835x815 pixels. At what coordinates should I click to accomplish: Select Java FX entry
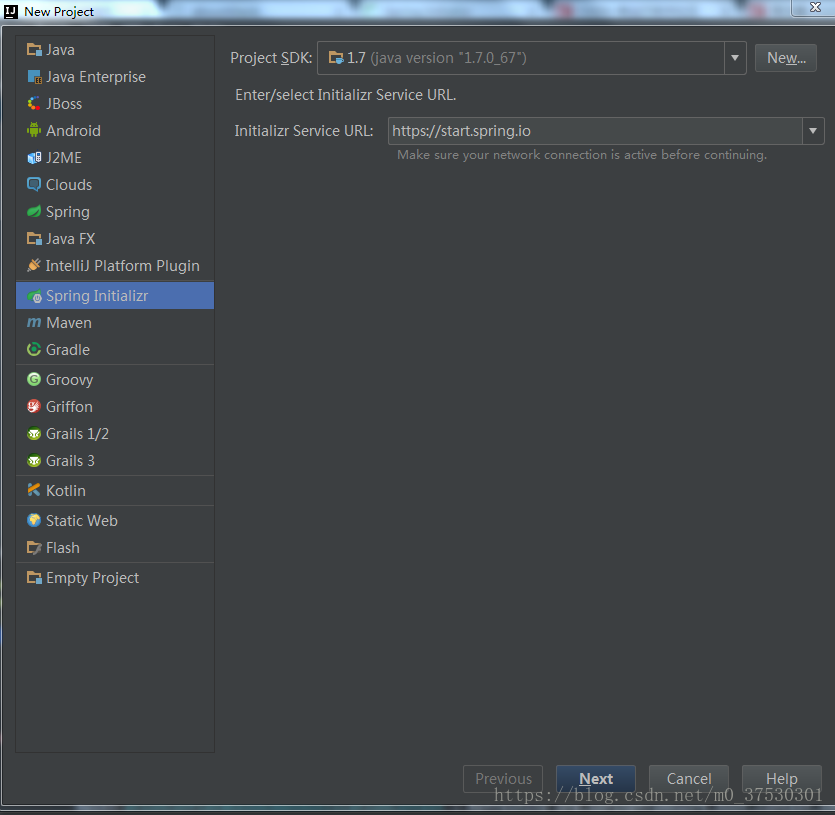[x=115, y=239]
